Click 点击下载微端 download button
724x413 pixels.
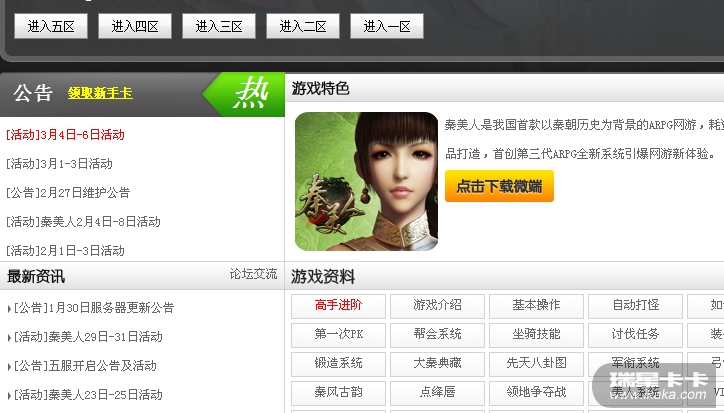pos(499,186)
